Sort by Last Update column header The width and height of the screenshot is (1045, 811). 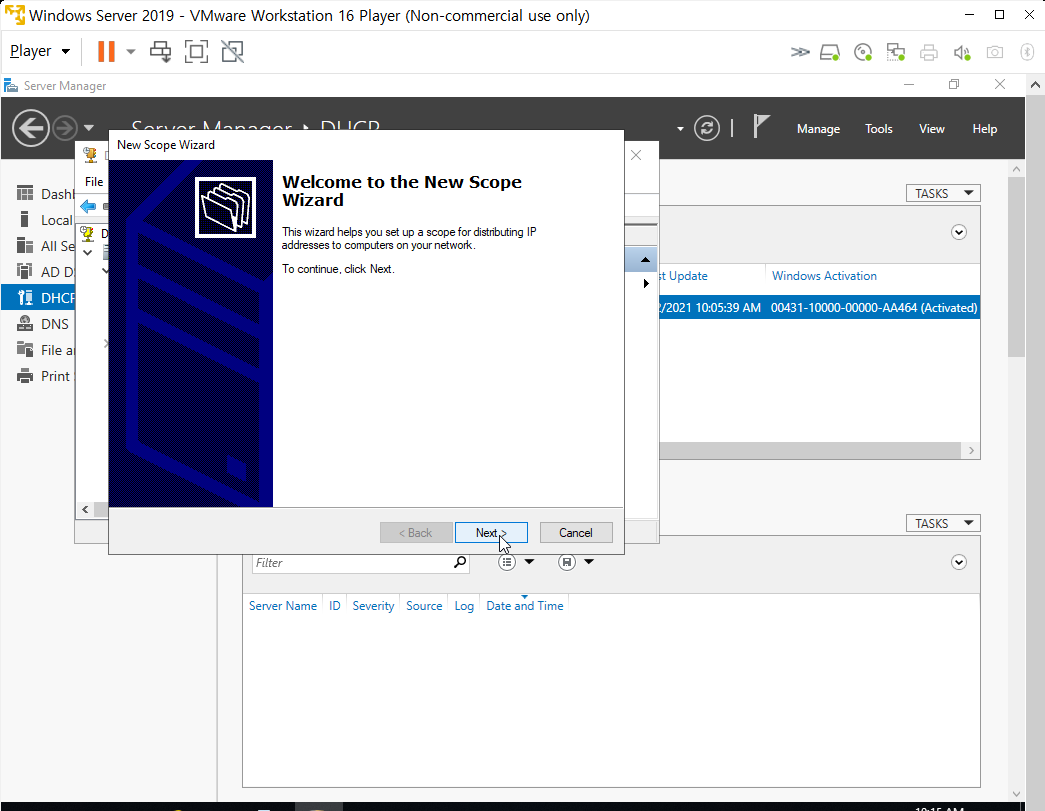click(683, 276)
